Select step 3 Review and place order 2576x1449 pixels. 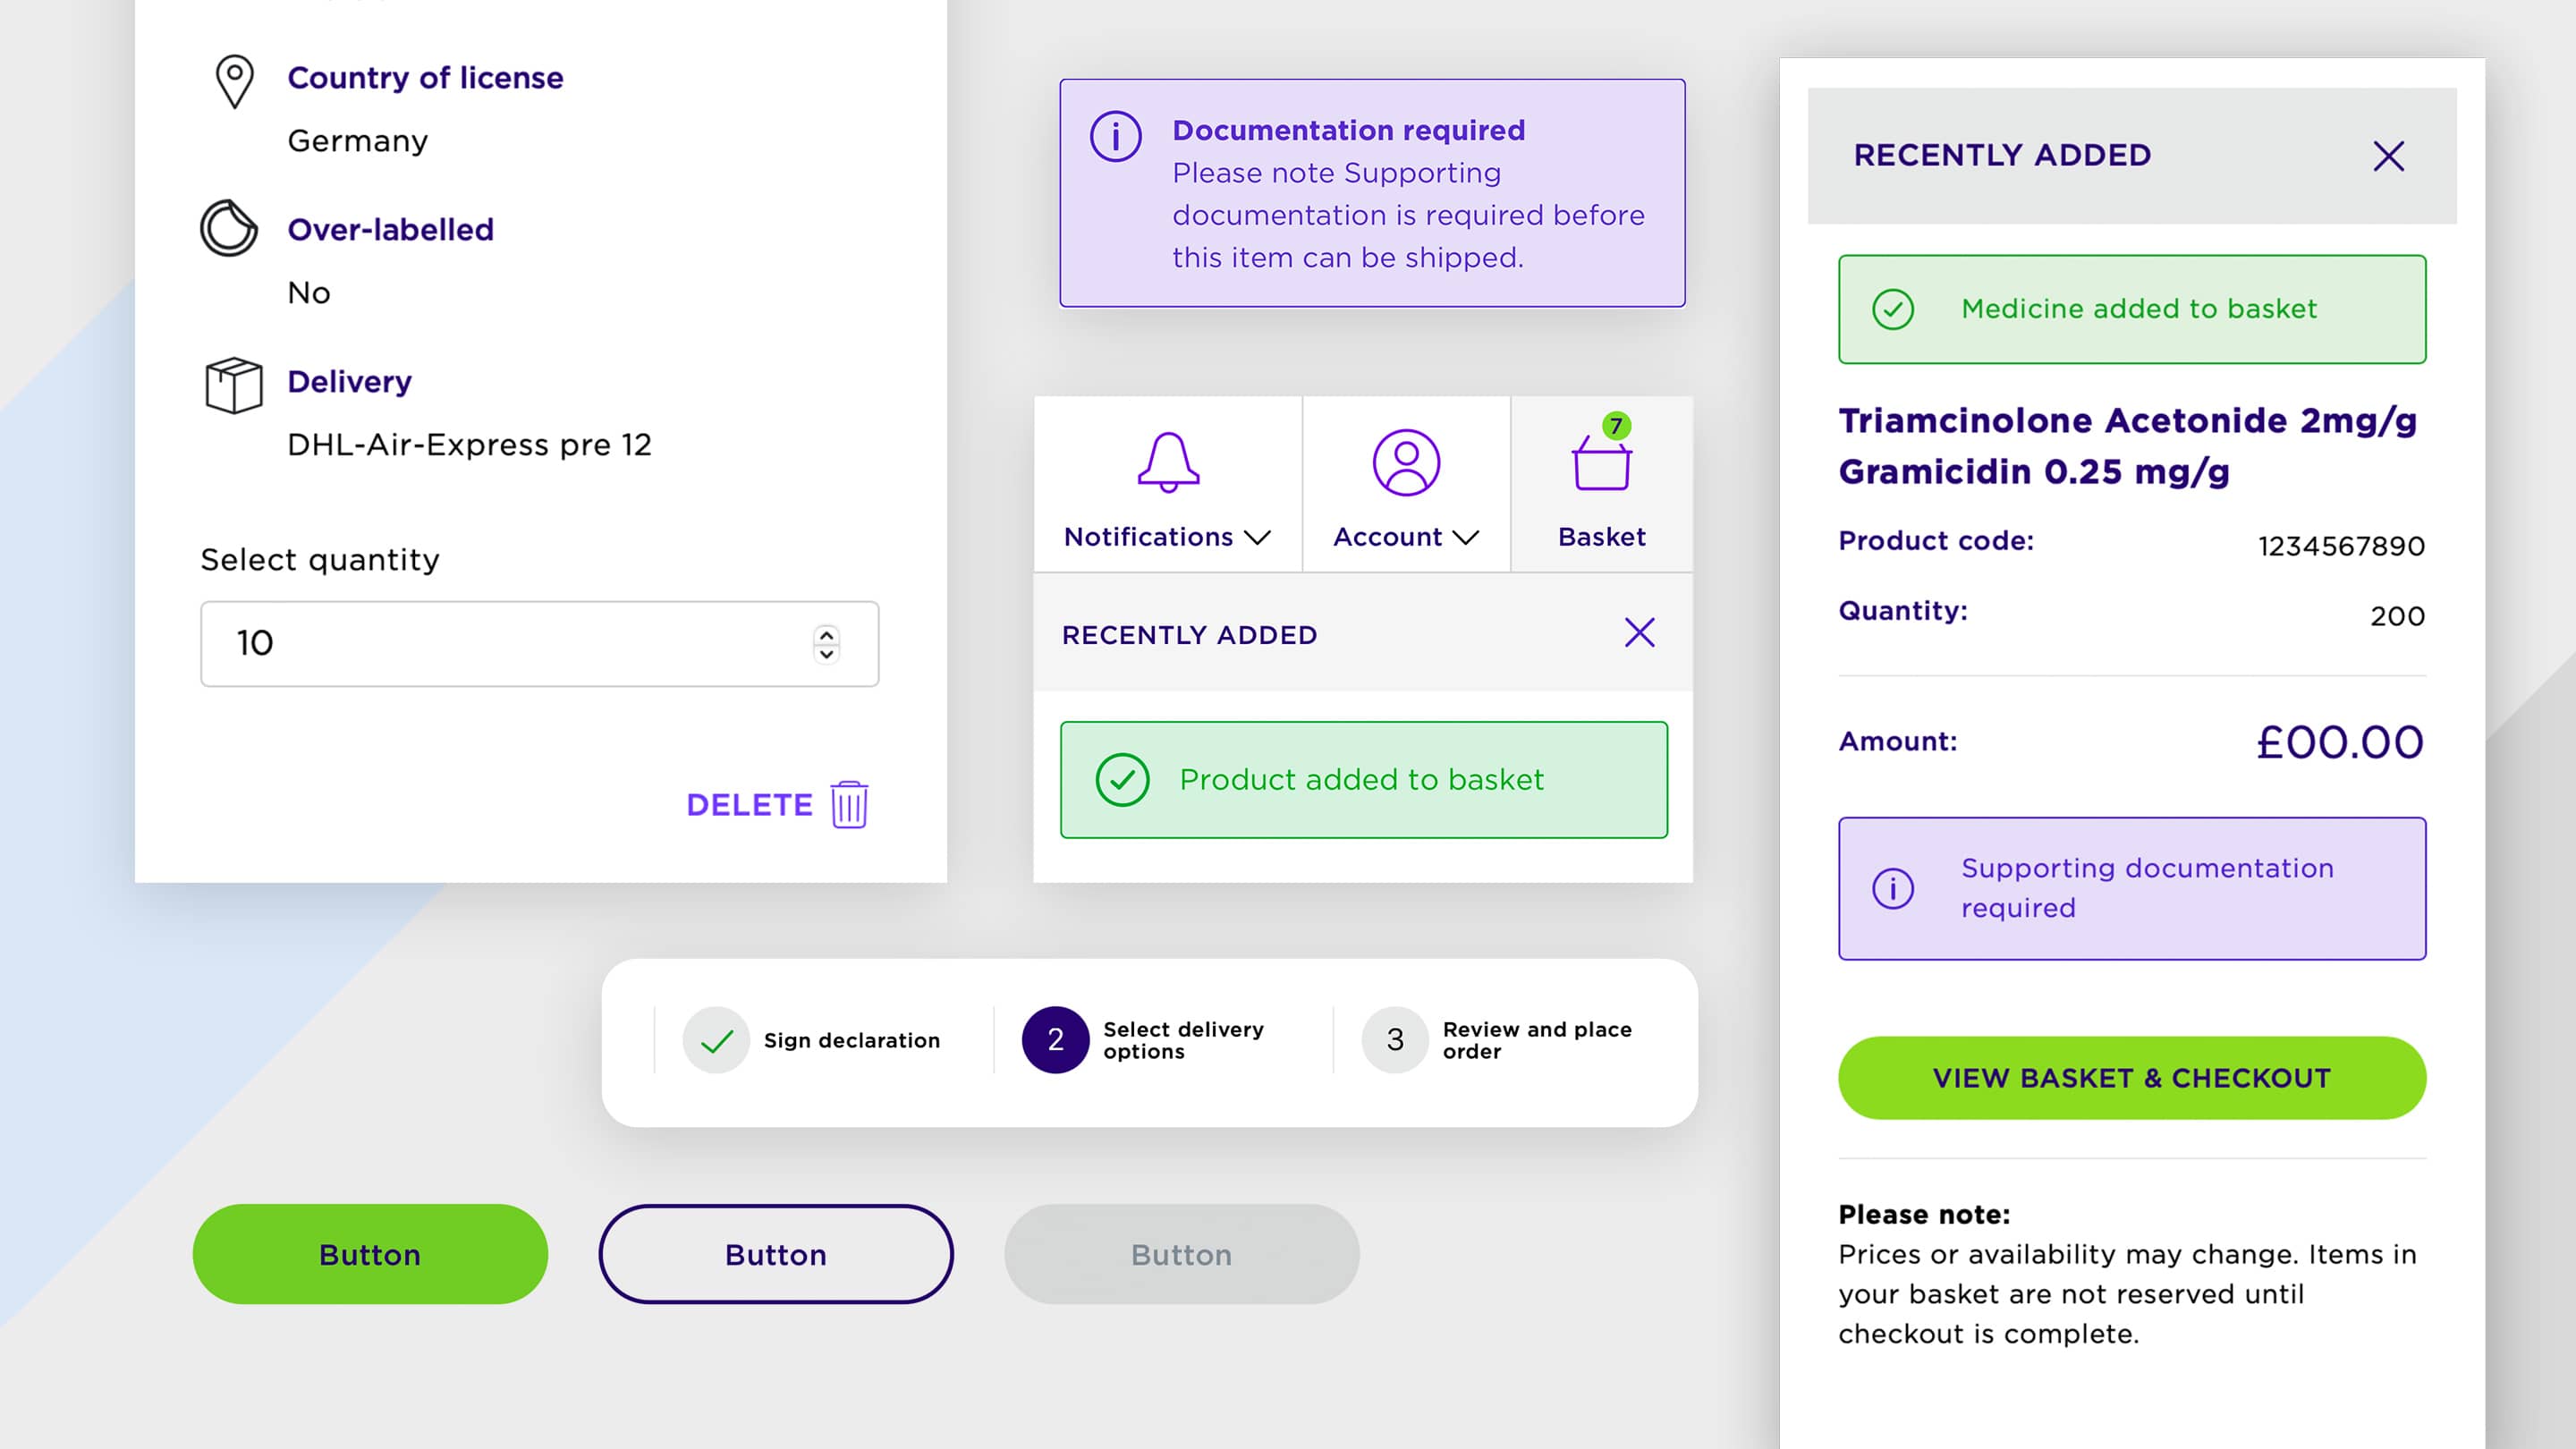click(x=1393, y=1040)
